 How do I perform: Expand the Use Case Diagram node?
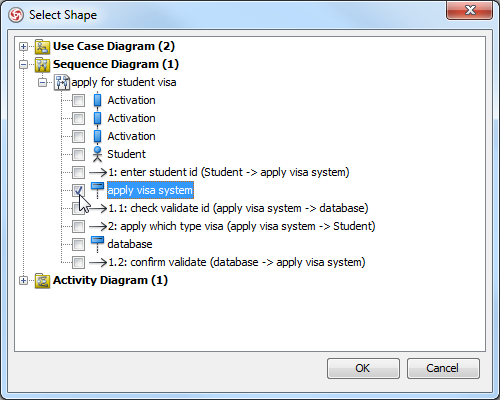(x=23, y=46)
